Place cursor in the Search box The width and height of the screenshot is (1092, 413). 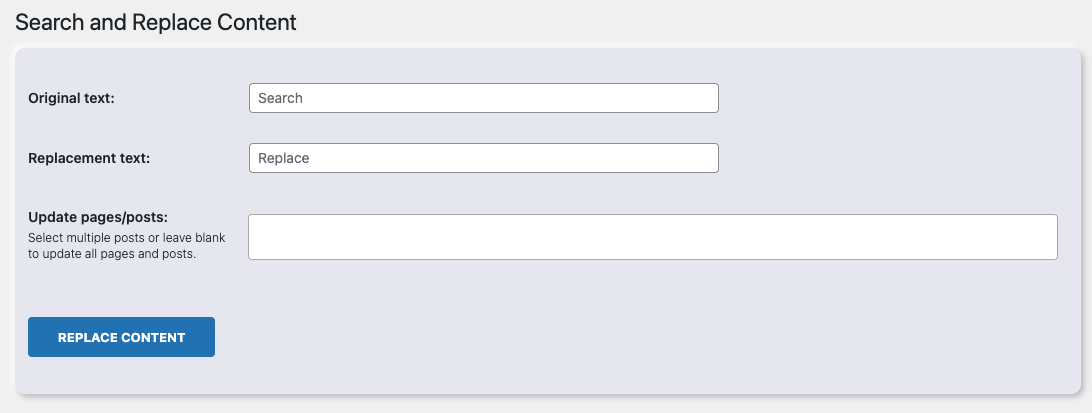pos(483,98)
